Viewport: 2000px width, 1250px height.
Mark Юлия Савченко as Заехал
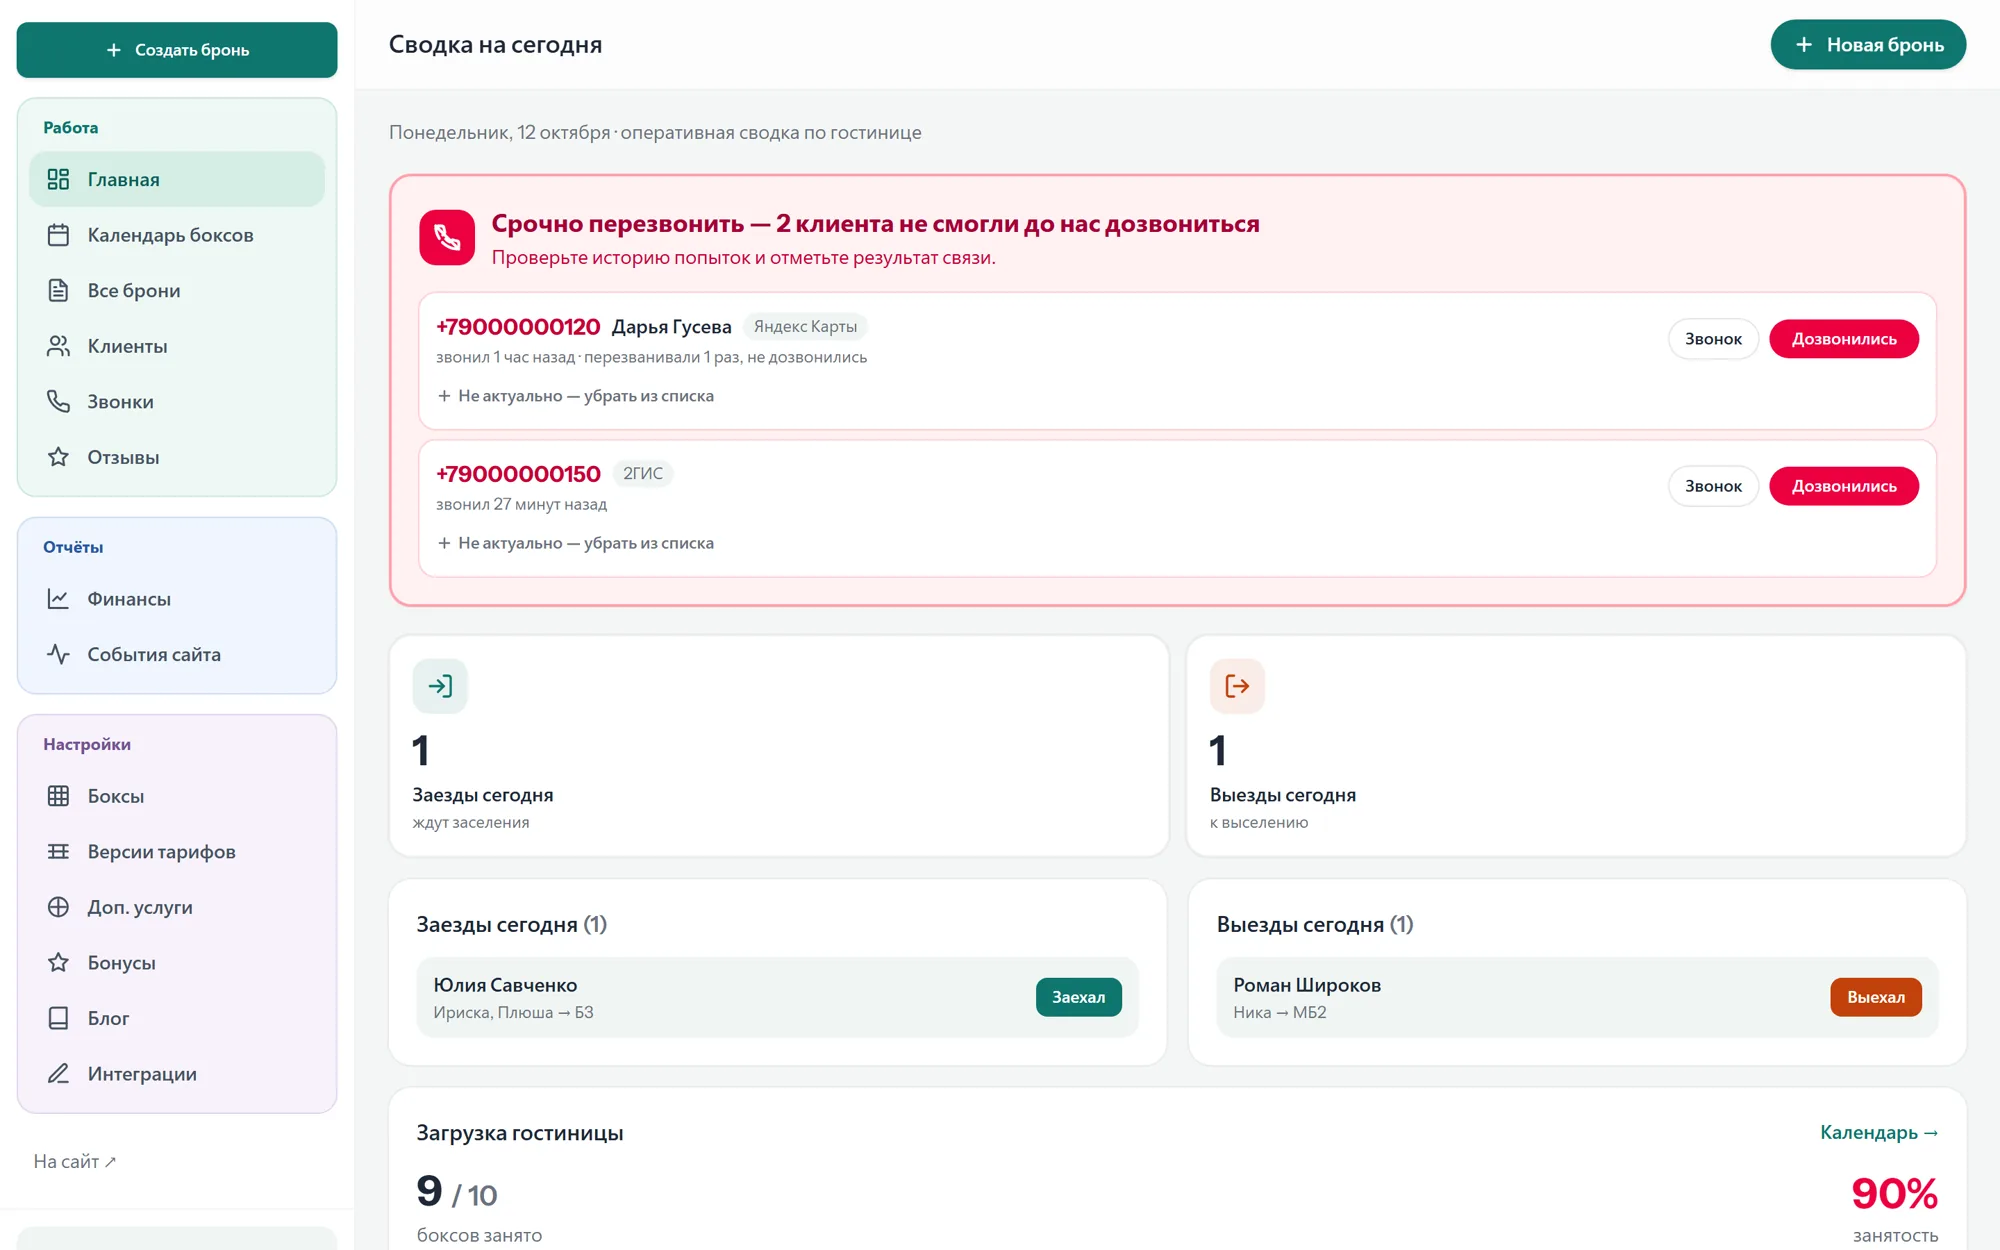[x=1078, y=997]
